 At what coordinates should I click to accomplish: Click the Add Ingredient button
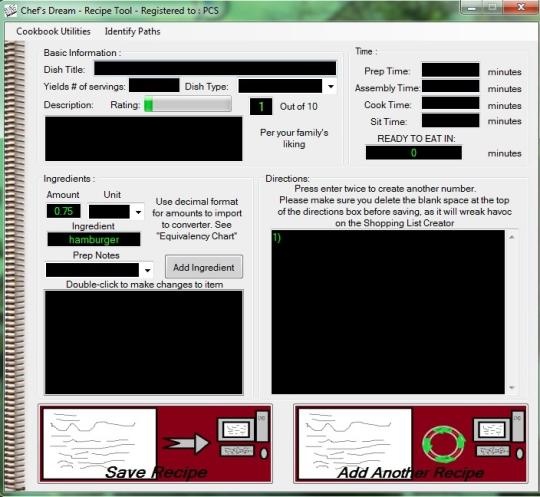click(x=204, y=267)
